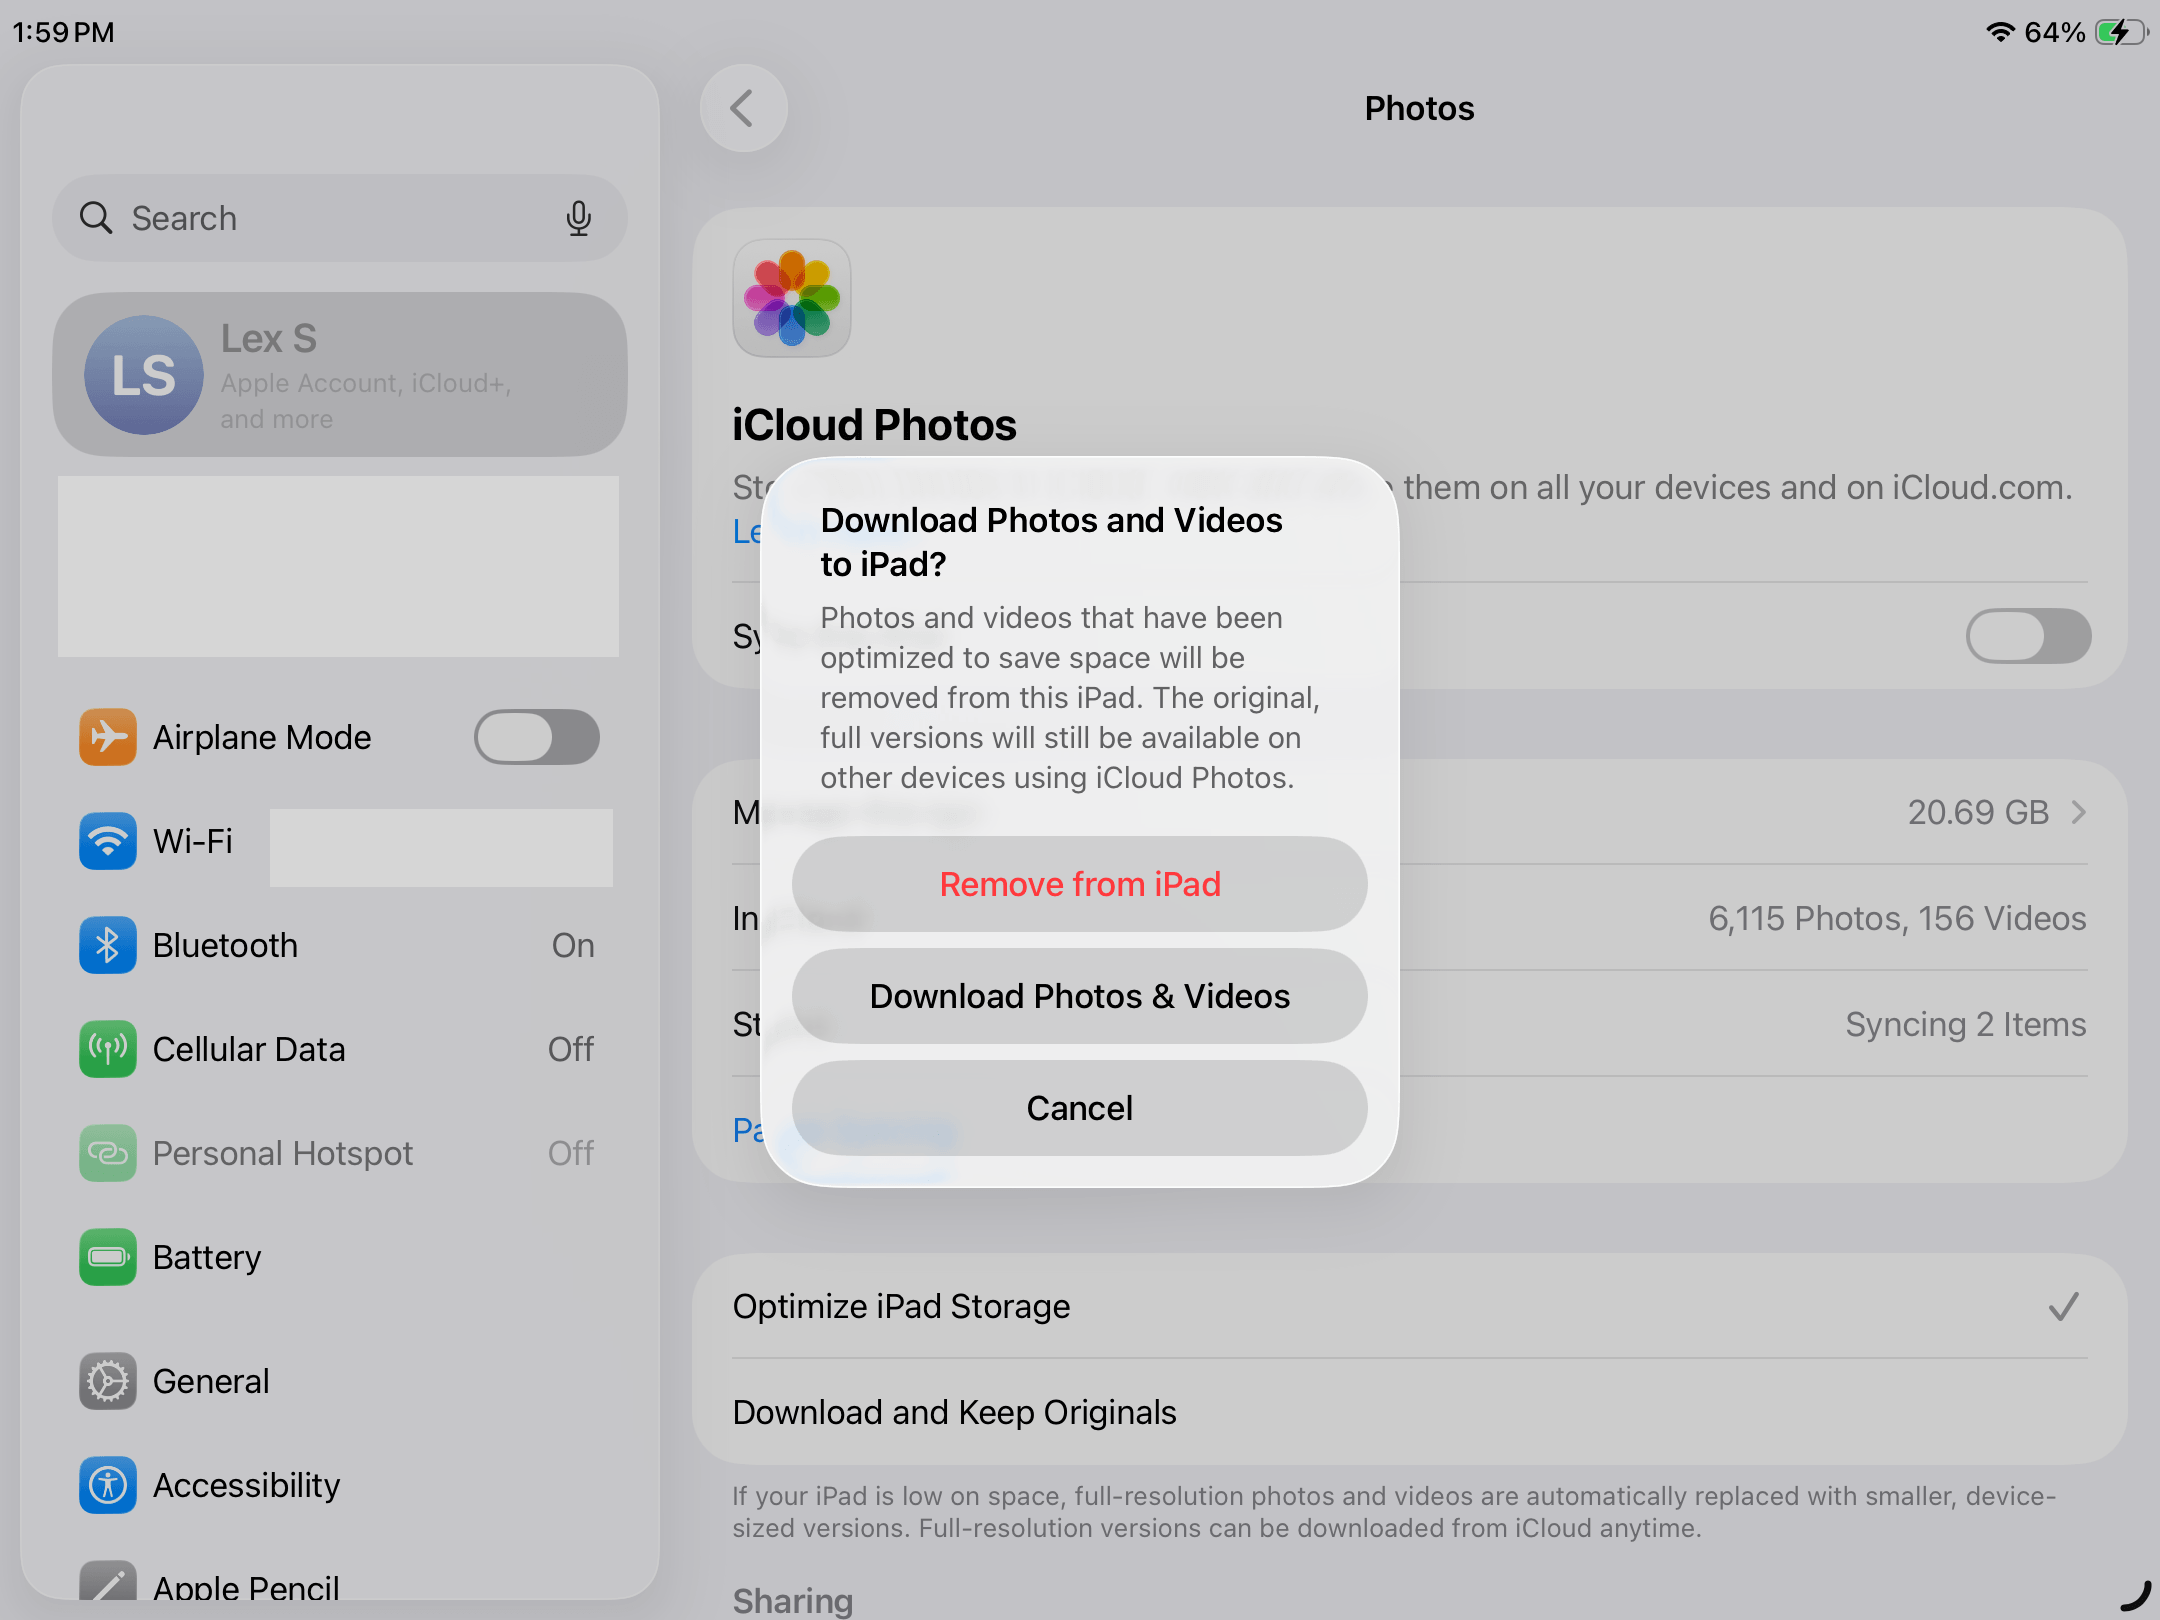Tap the microphone dictation icon
Viewport: 2160px width, 1620px height.
[578, 218]
